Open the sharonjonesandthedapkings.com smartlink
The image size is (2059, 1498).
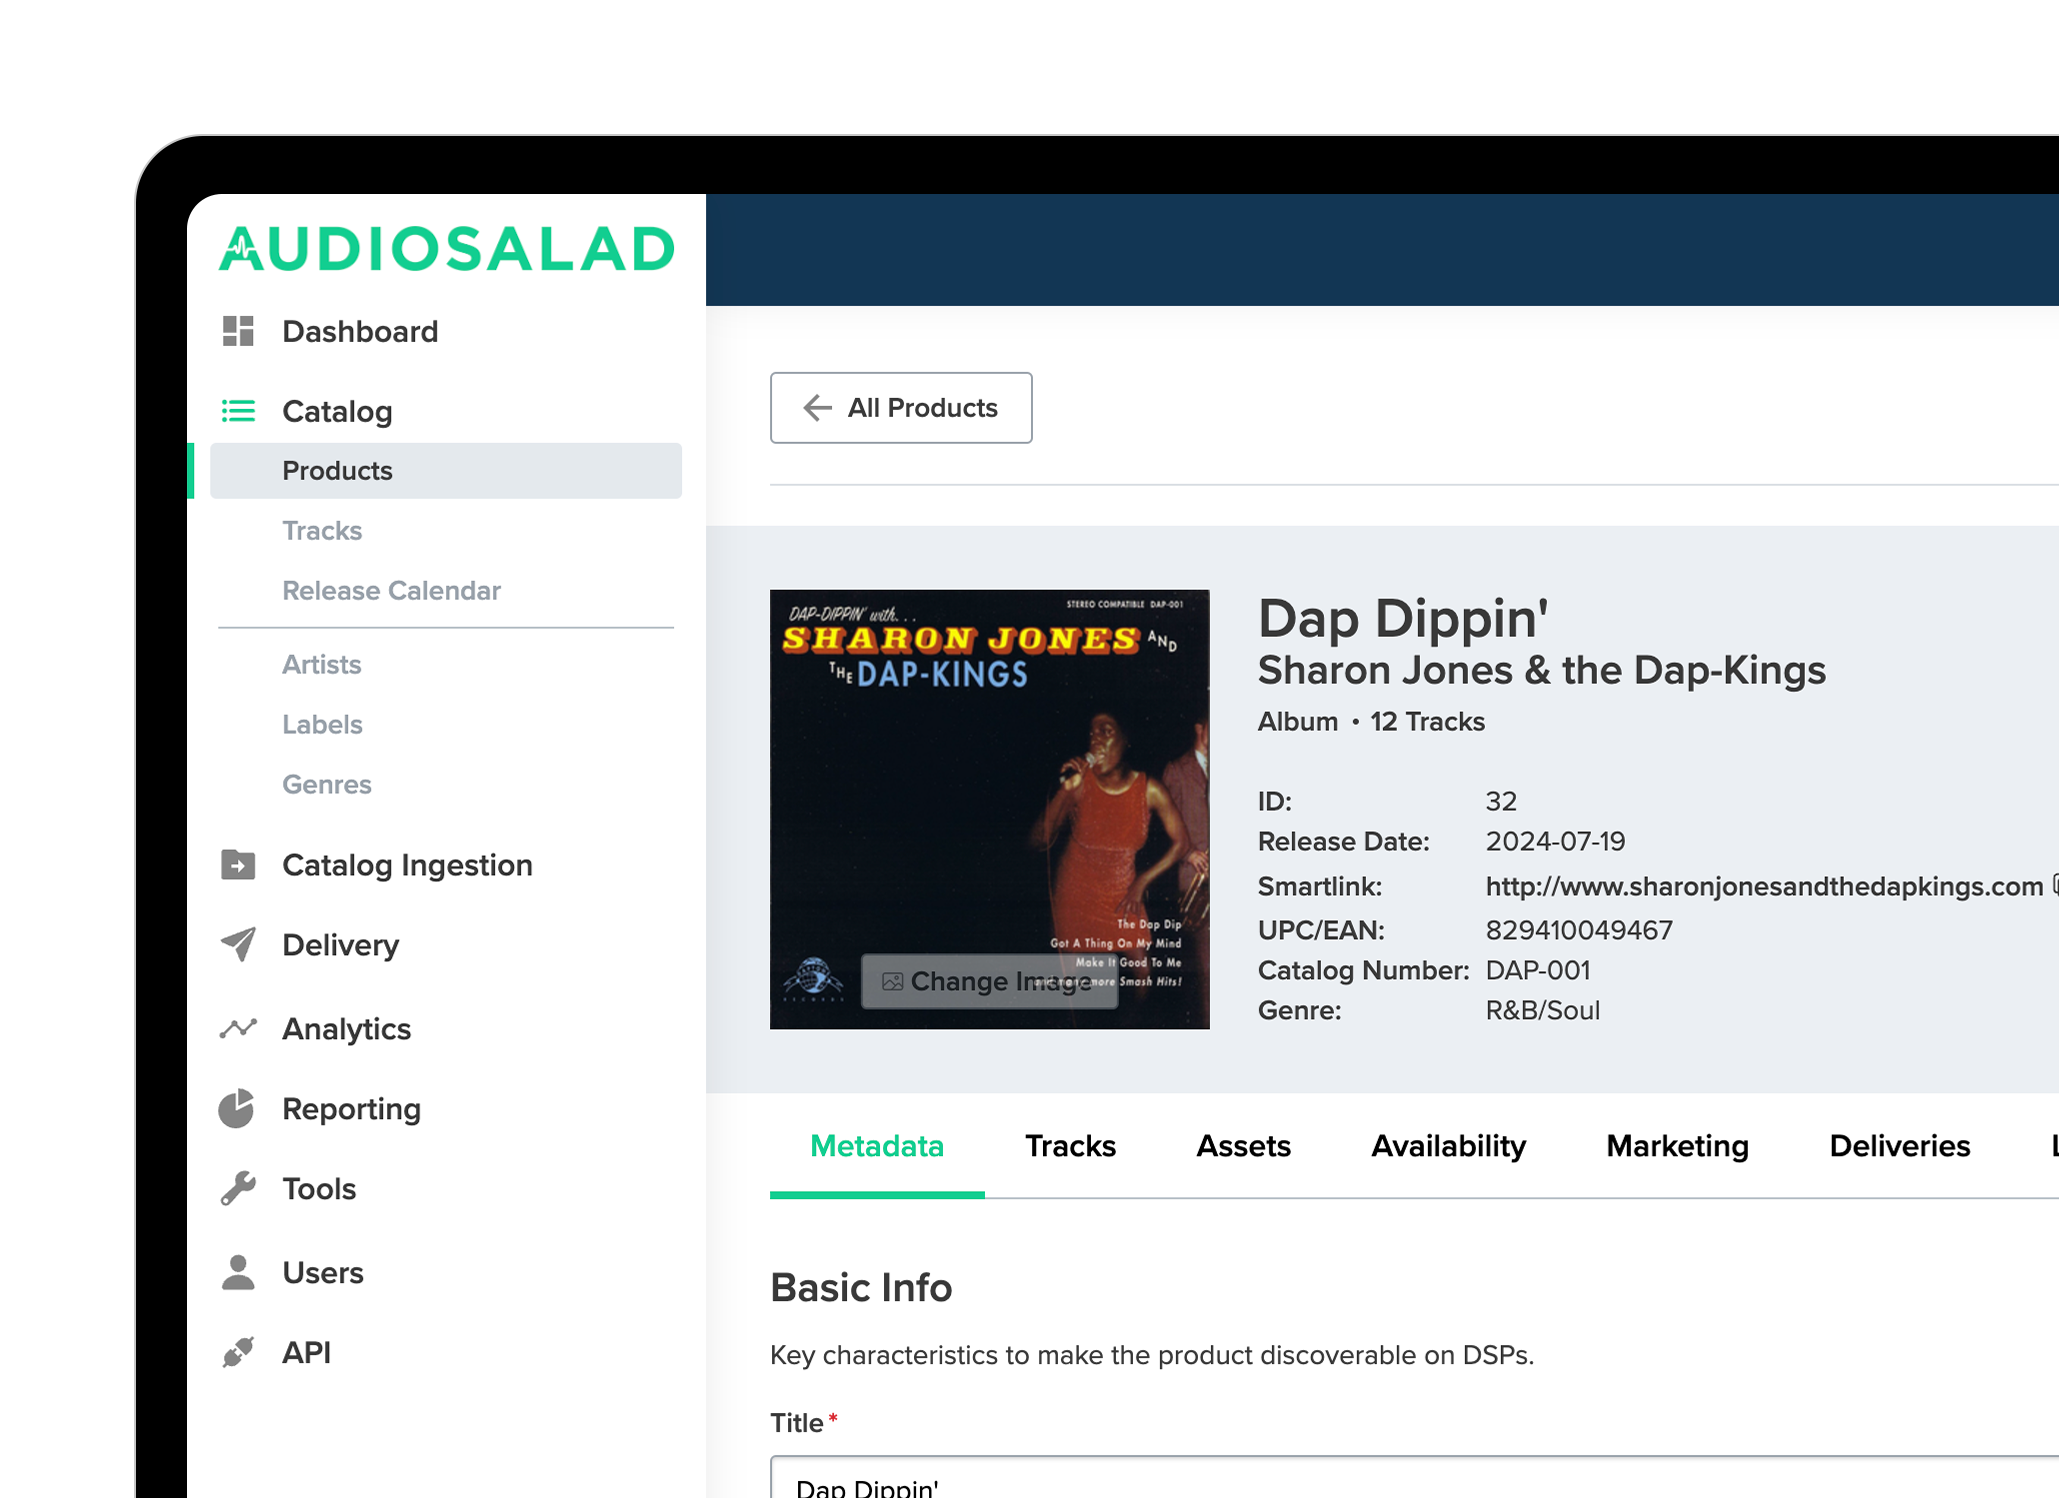(1763, 886)
